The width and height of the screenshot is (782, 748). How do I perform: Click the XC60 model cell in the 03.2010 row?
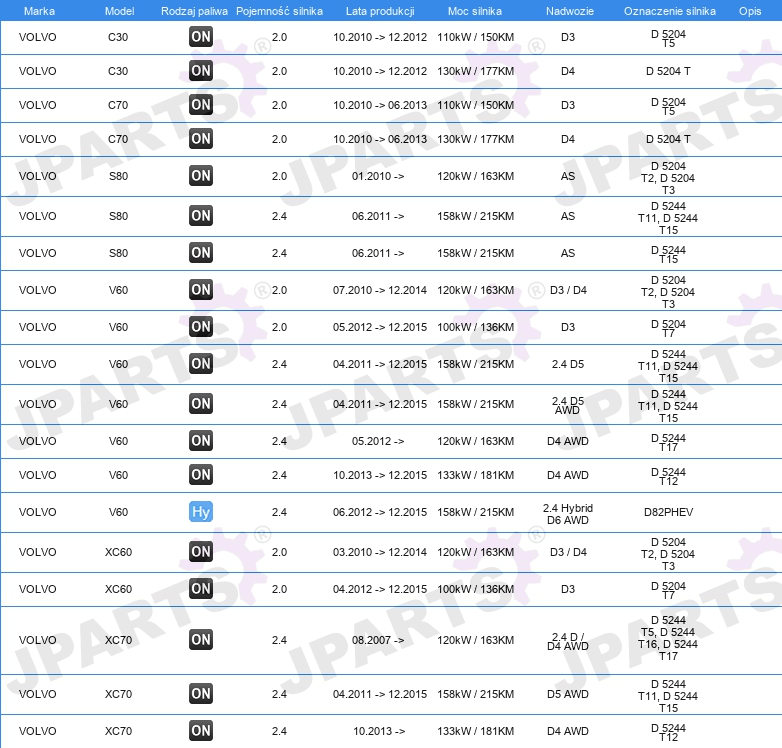pos(118,552)
